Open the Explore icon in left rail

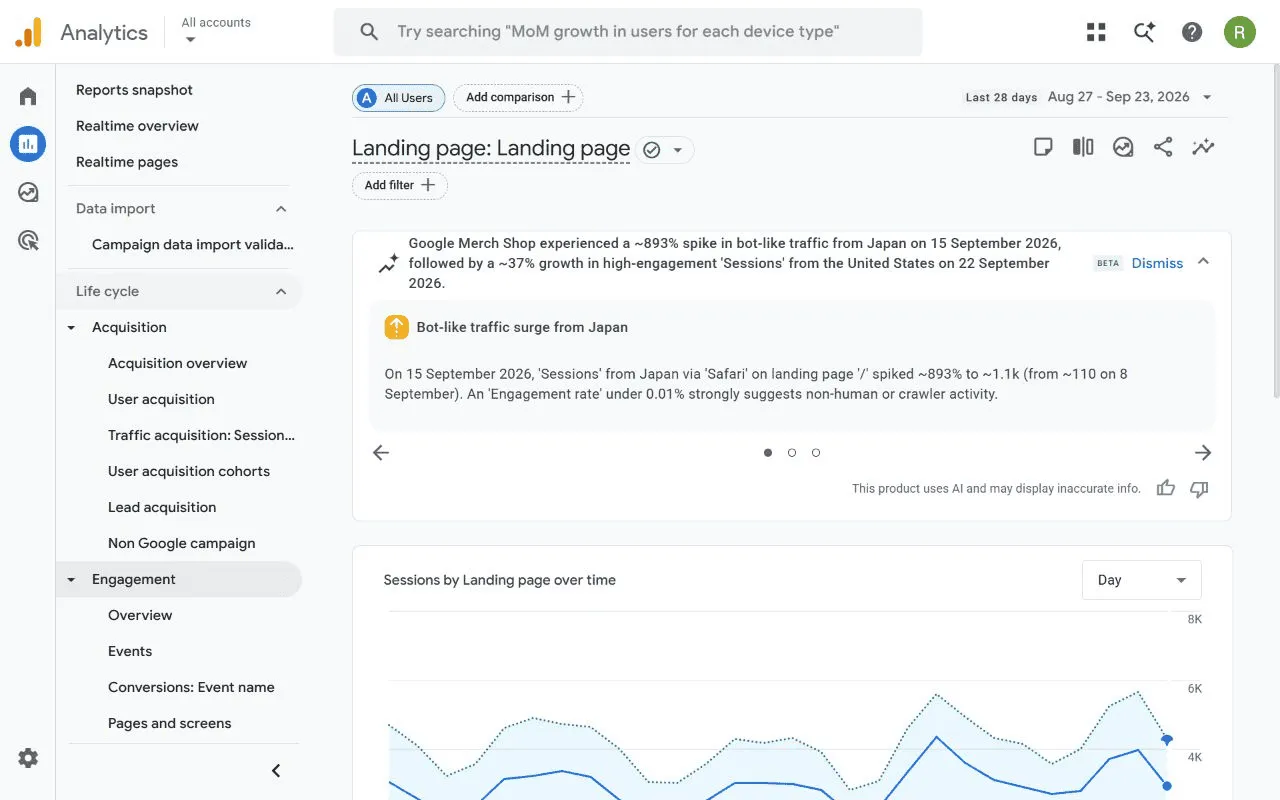(28, 192)
